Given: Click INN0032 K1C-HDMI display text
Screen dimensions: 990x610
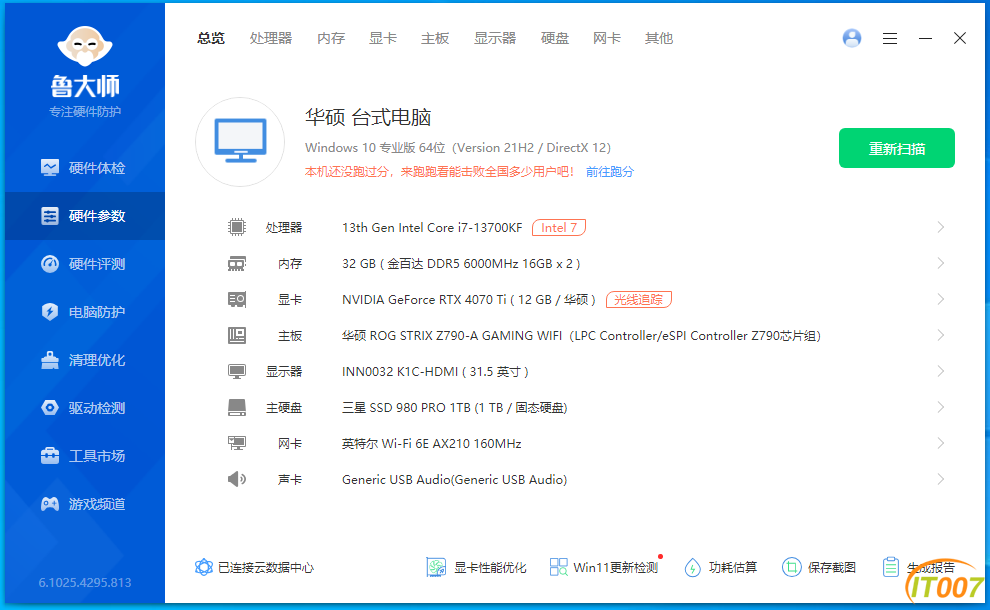Looking at the screenshot, I should [x=435, y=371].
